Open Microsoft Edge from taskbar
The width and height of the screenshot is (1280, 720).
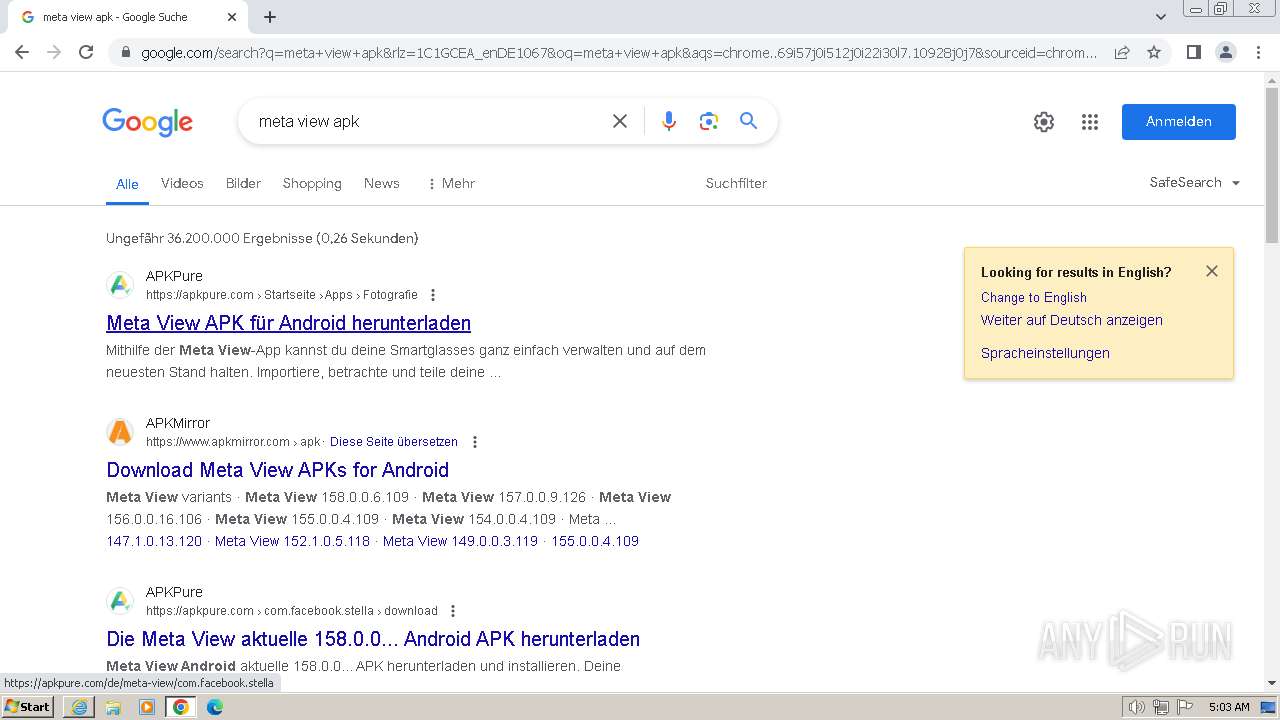coord(215,707)
